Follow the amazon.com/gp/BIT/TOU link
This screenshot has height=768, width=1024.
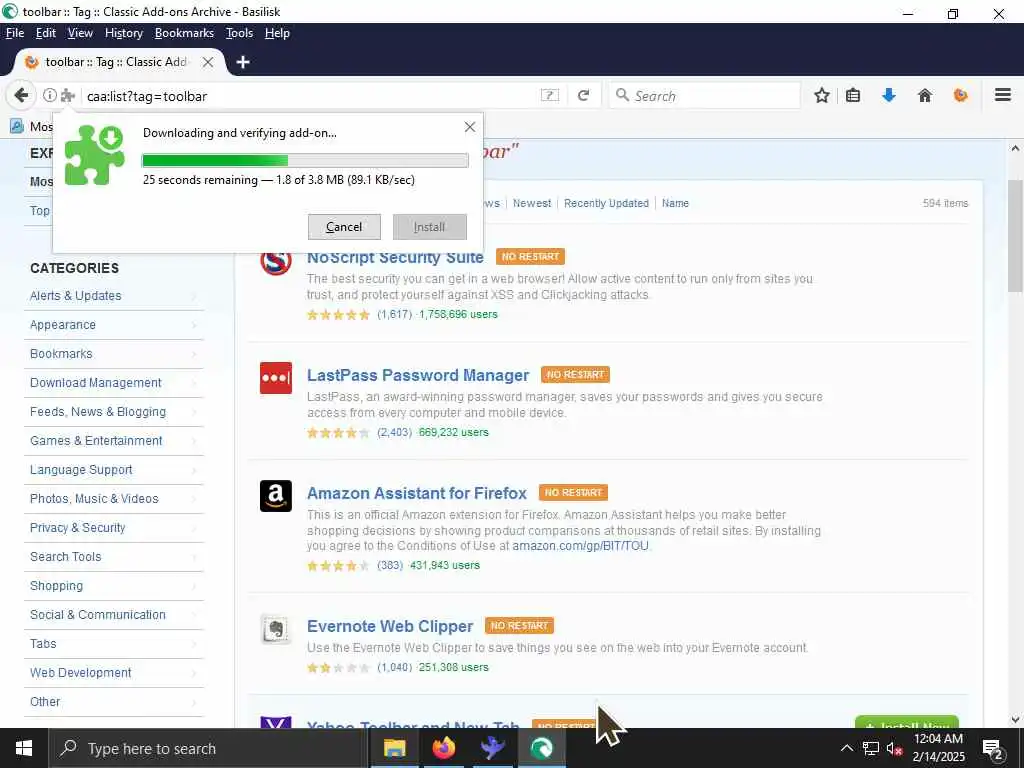click(x=581, y=545)
